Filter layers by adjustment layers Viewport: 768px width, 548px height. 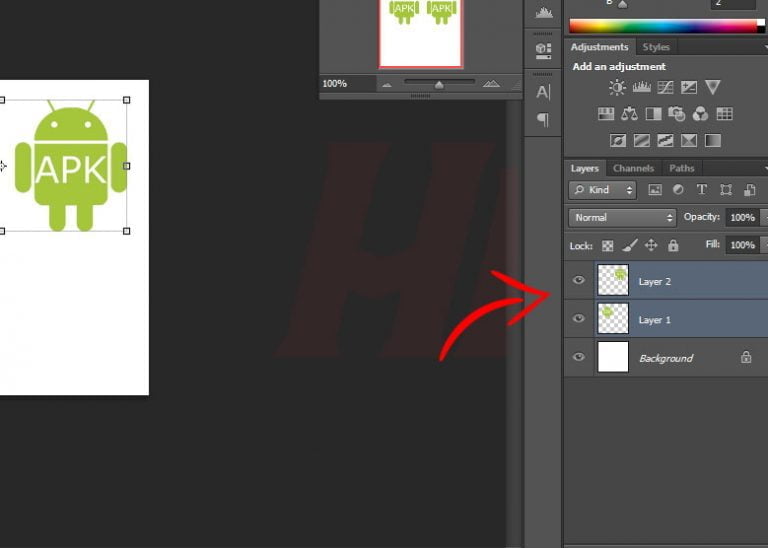pyautogui.click(x=678, y=190)
